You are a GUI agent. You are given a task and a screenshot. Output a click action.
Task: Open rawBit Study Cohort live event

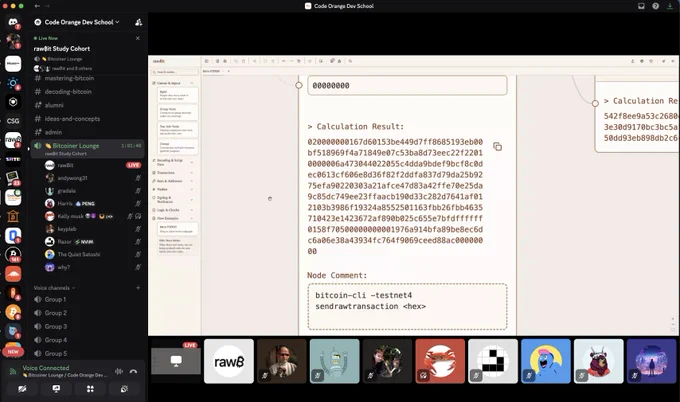[62, 49]
